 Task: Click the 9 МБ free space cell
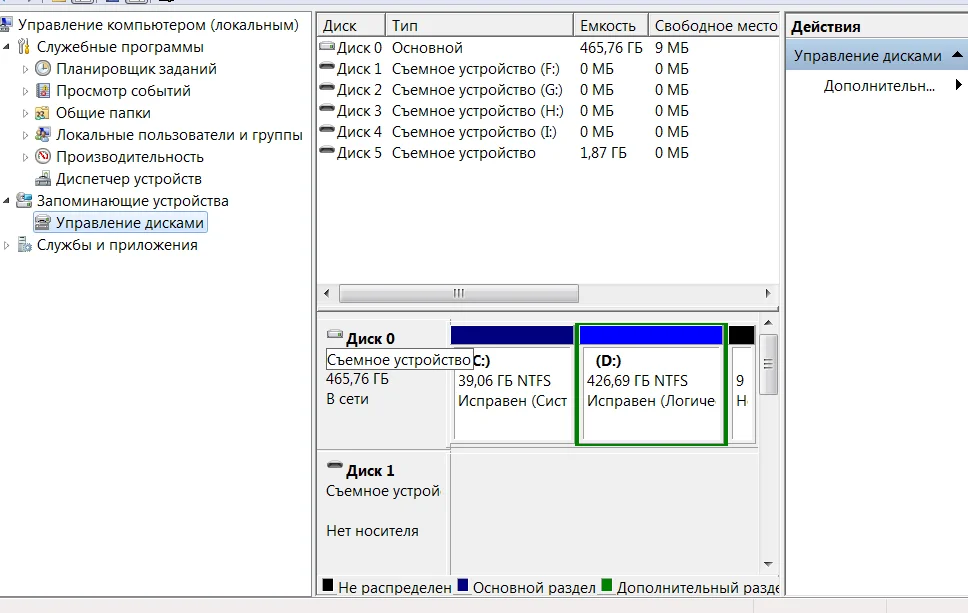click(x=672, y=48)
